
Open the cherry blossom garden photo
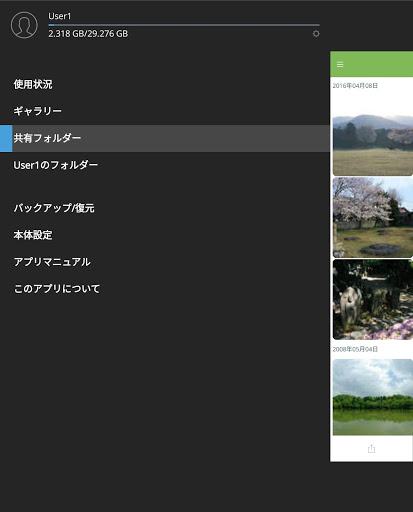tap(373, 217)
